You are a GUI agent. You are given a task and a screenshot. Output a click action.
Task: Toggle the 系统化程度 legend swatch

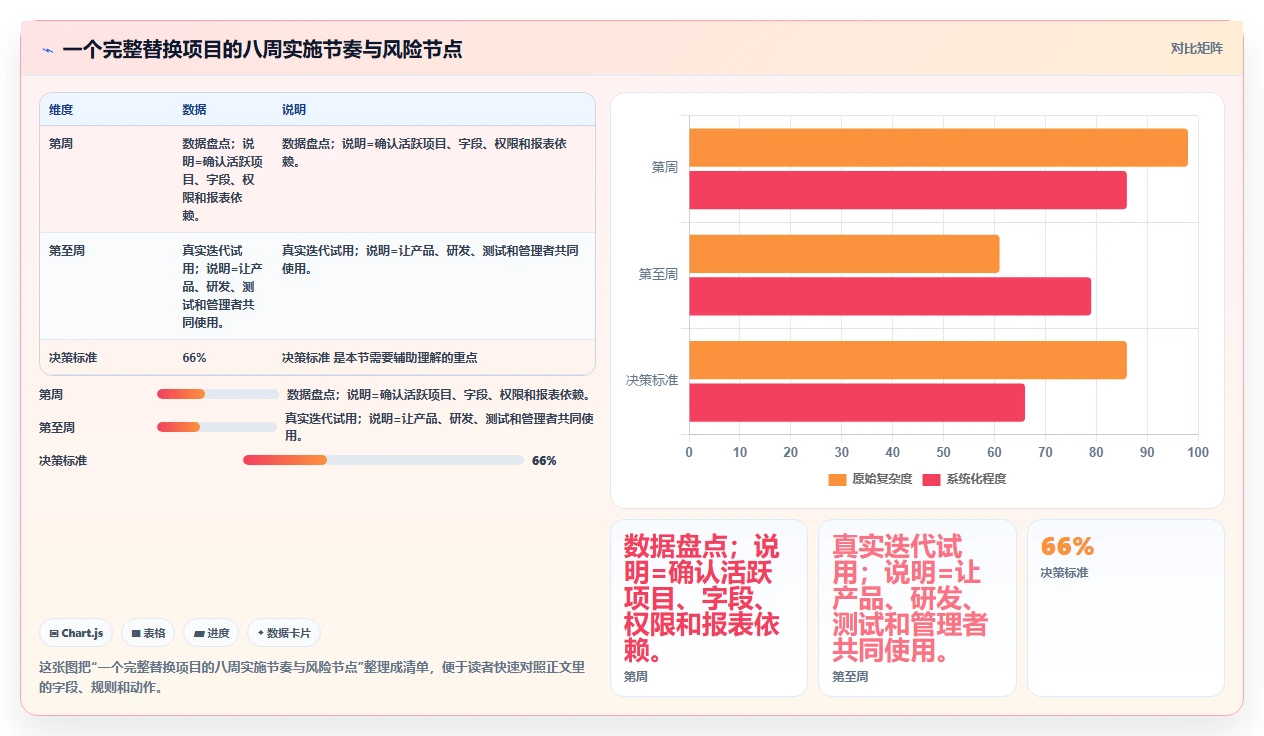pyautogui.click(x=932, y=479)
